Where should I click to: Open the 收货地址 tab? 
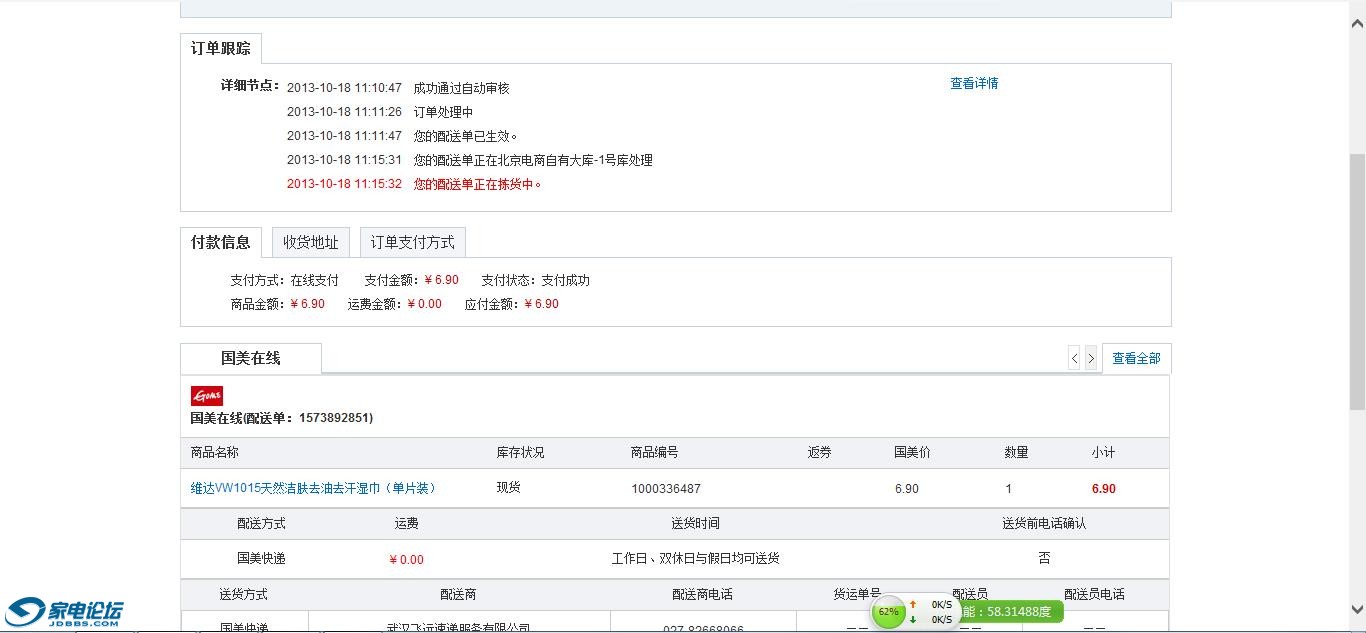[311, 242]
